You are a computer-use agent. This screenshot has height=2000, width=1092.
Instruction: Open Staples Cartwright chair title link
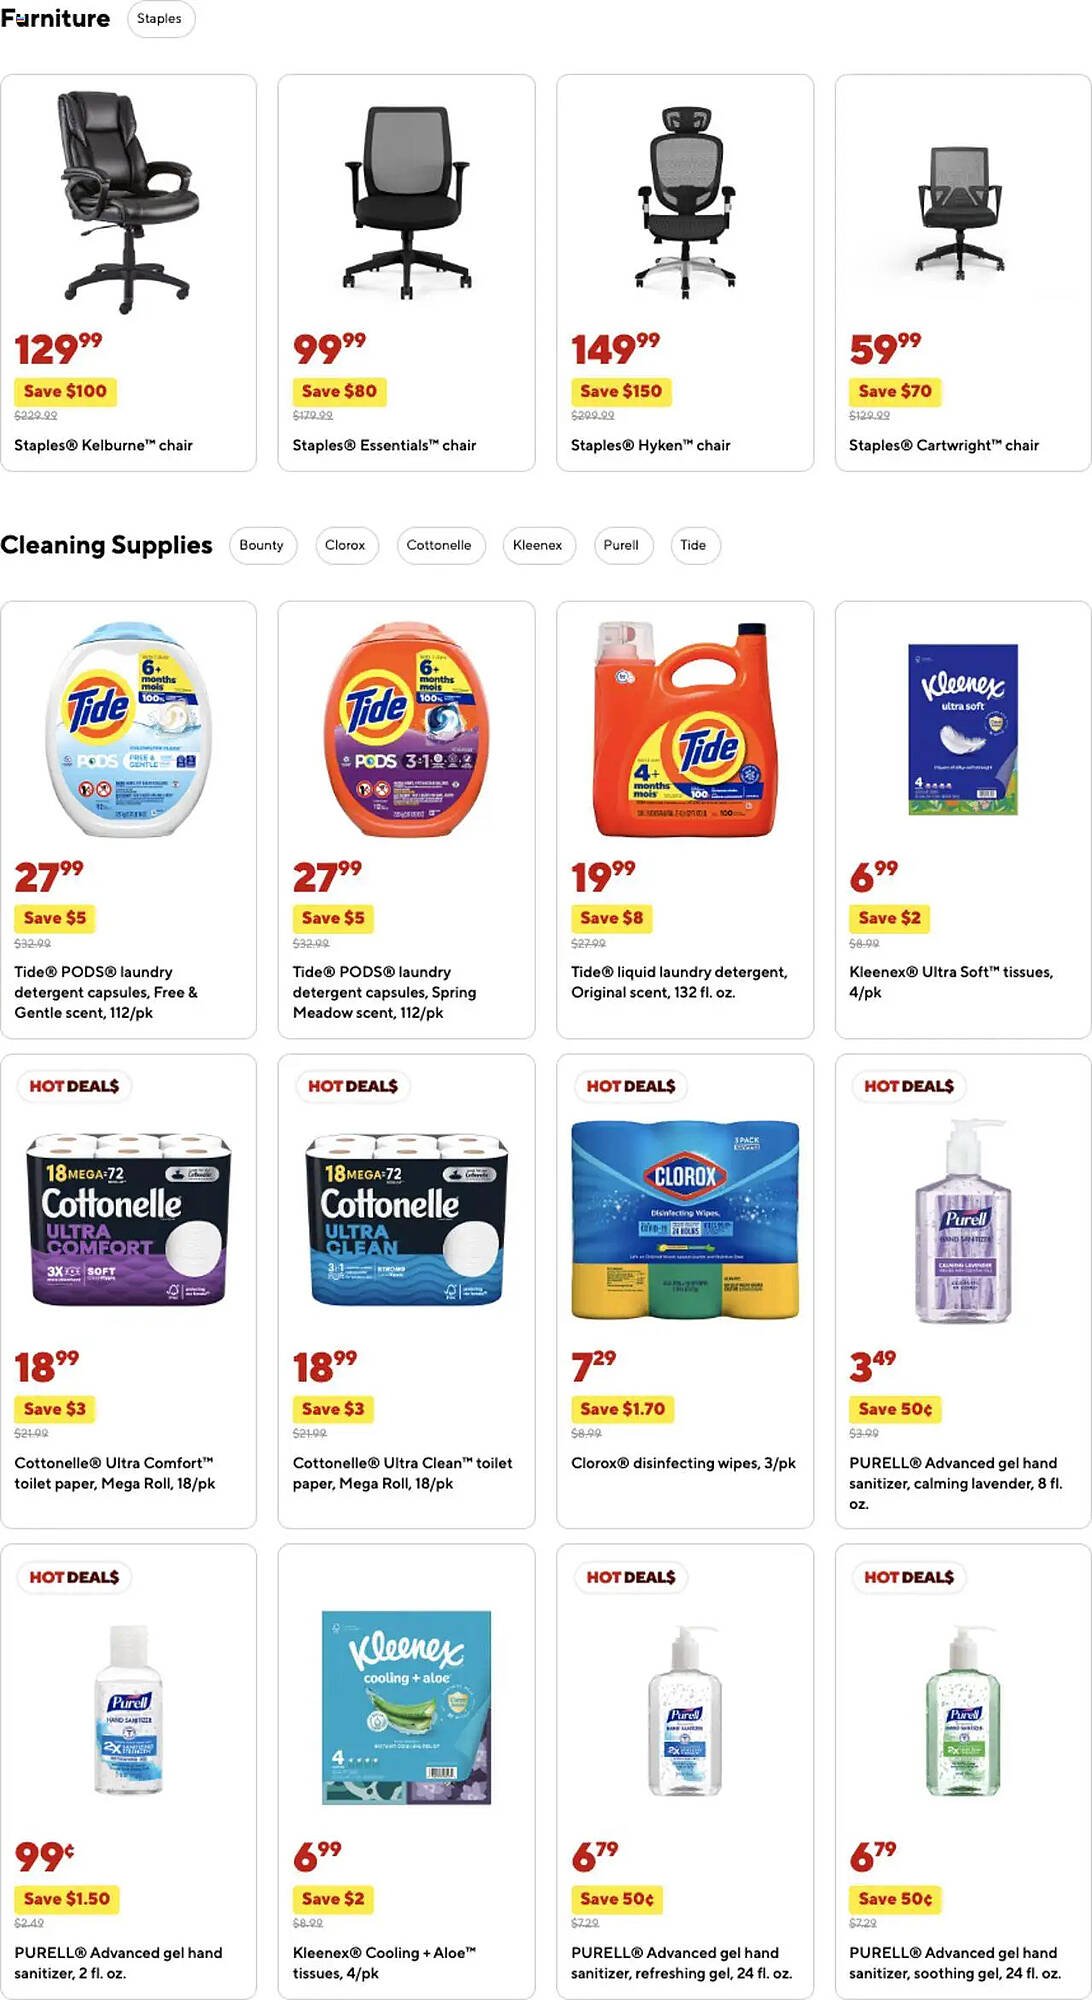(943, 445)
